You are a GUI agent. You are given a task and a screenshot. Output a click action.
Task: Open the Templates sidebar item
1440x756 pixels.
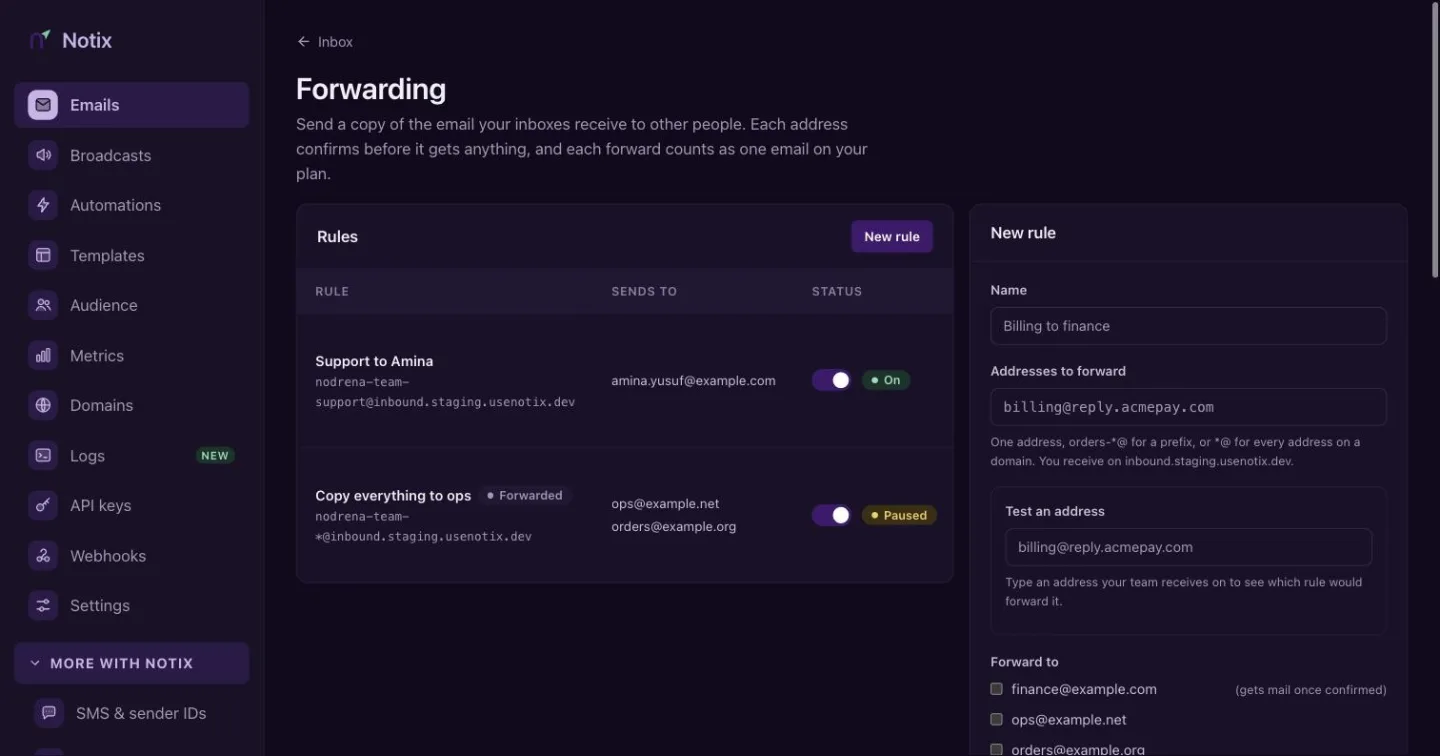coord(131,255)
